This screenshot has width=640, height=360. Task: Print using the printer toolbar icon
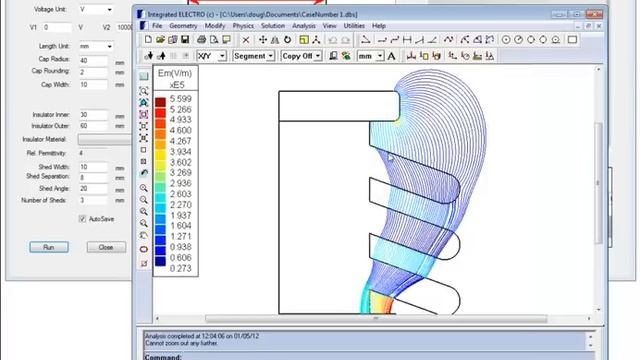[201, 40]
